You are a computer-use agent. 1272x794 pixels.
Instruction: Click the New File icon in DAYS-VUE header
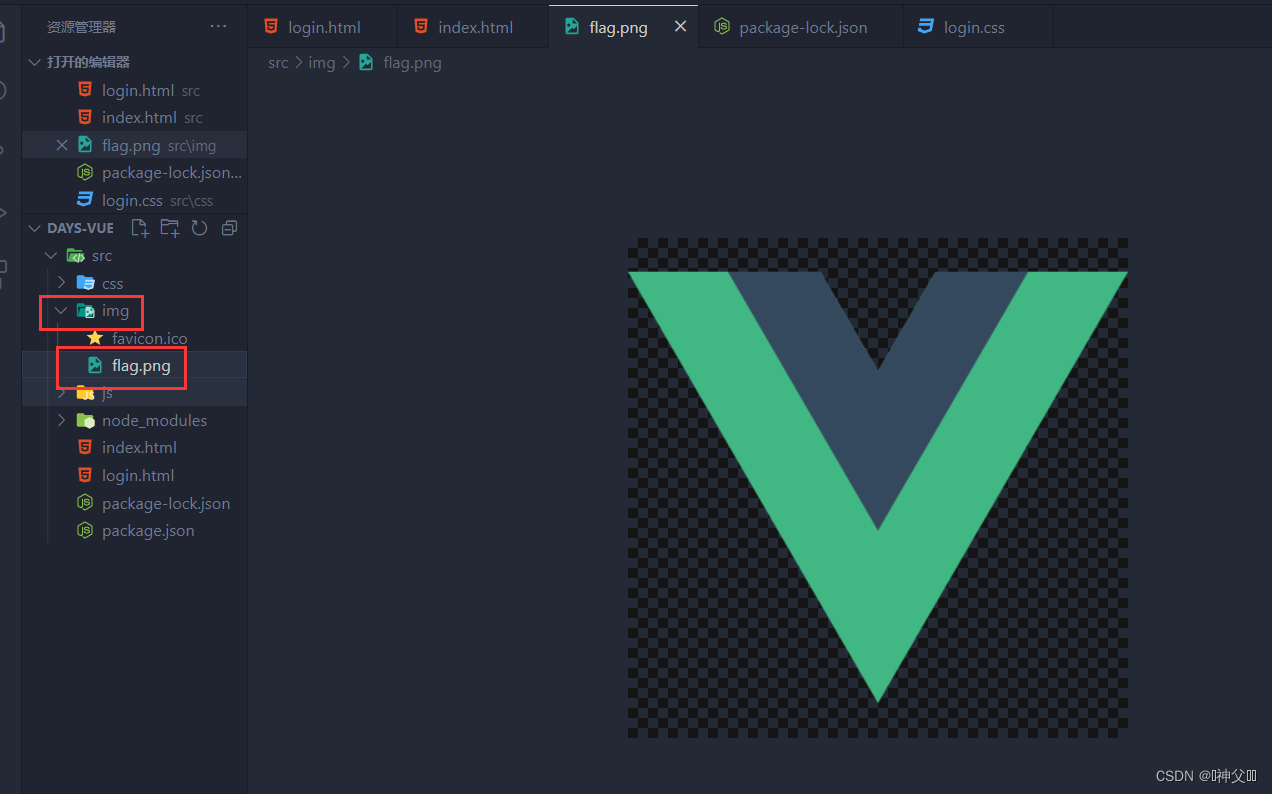point(140,228)
